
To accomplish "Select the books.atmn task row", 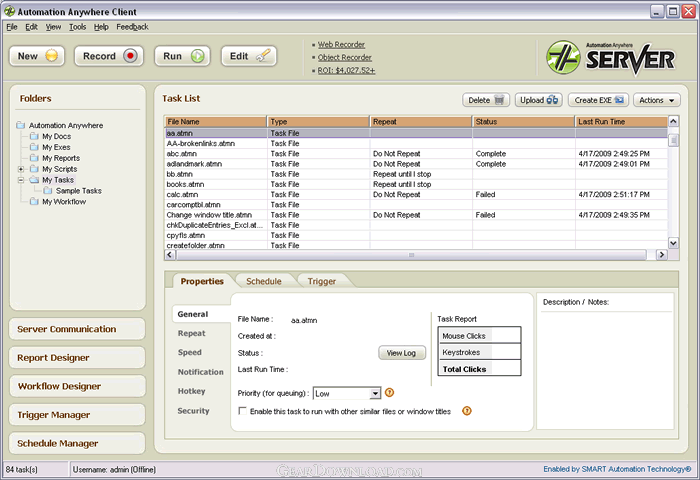I will 416,184.
